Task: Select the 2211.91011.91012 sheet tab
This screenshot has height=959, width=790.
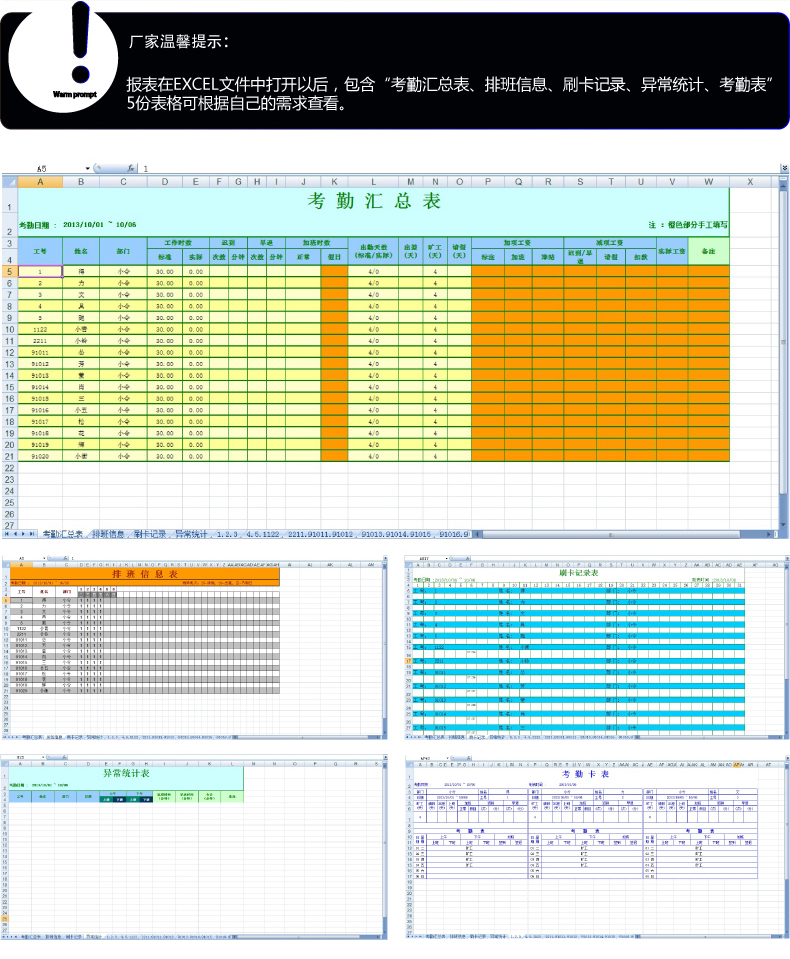Action: pyautogui.click(x=320, y=534)
